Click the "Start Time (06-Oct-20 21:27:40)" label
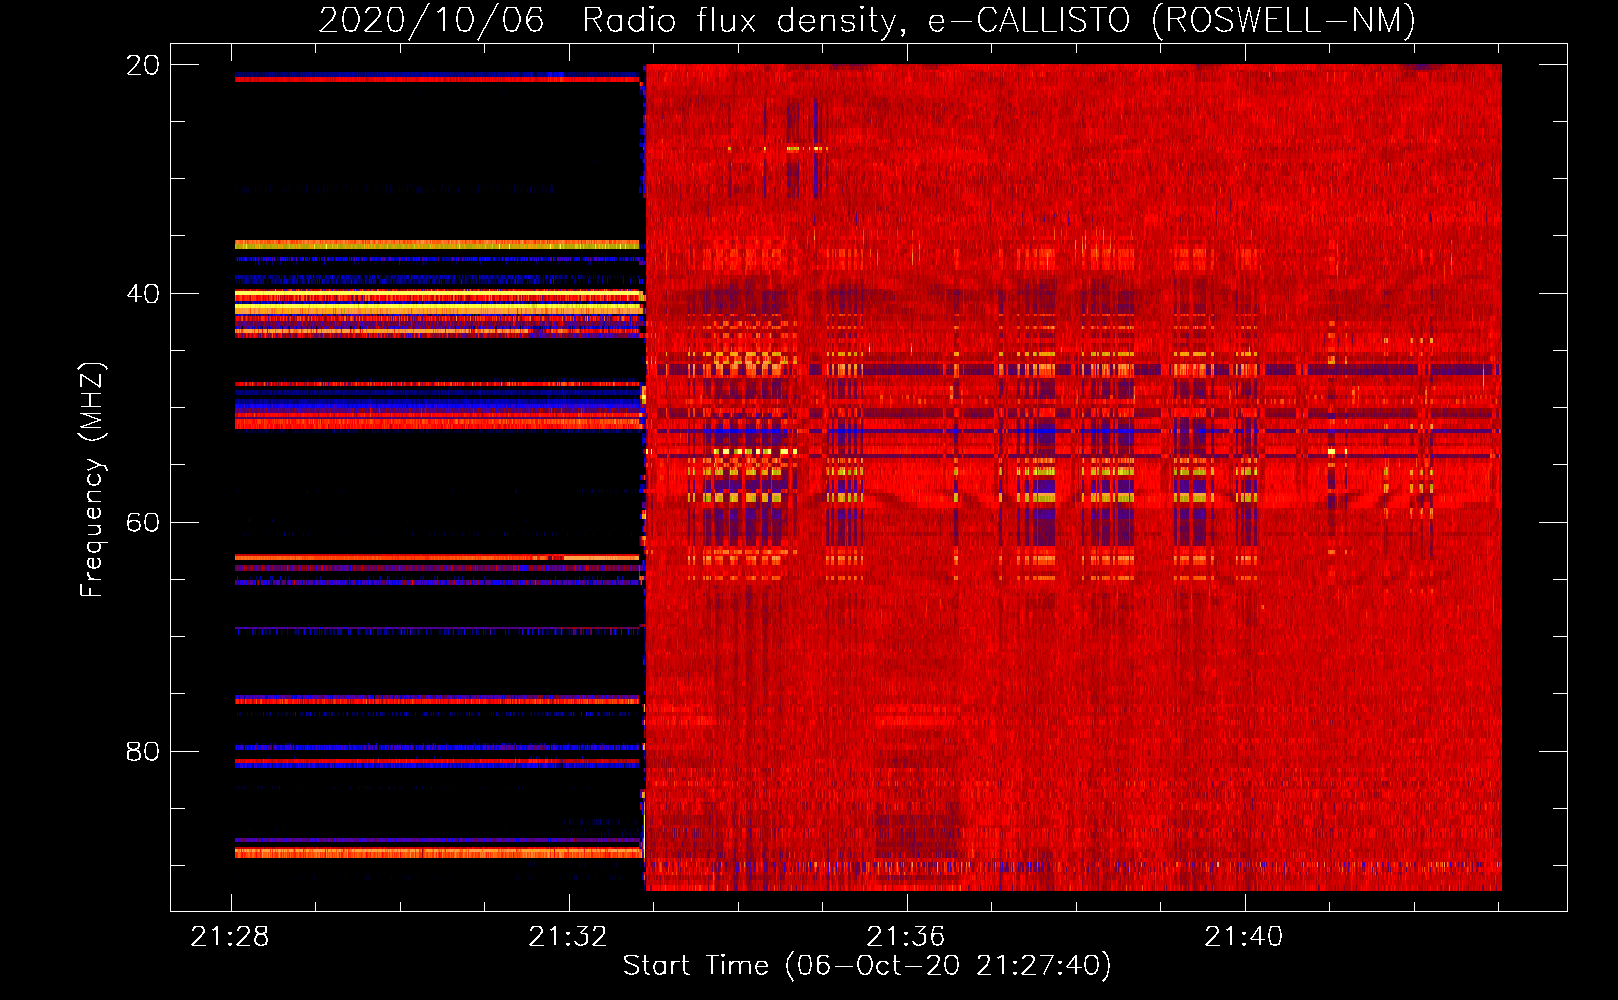 (x=867, y=965)
